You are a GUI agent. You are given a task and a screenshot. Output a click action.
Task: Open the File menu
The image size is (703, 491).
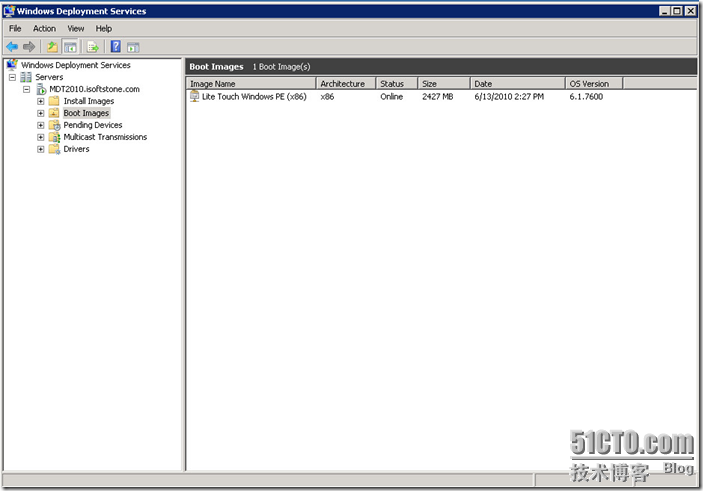(x=15, y=29)
